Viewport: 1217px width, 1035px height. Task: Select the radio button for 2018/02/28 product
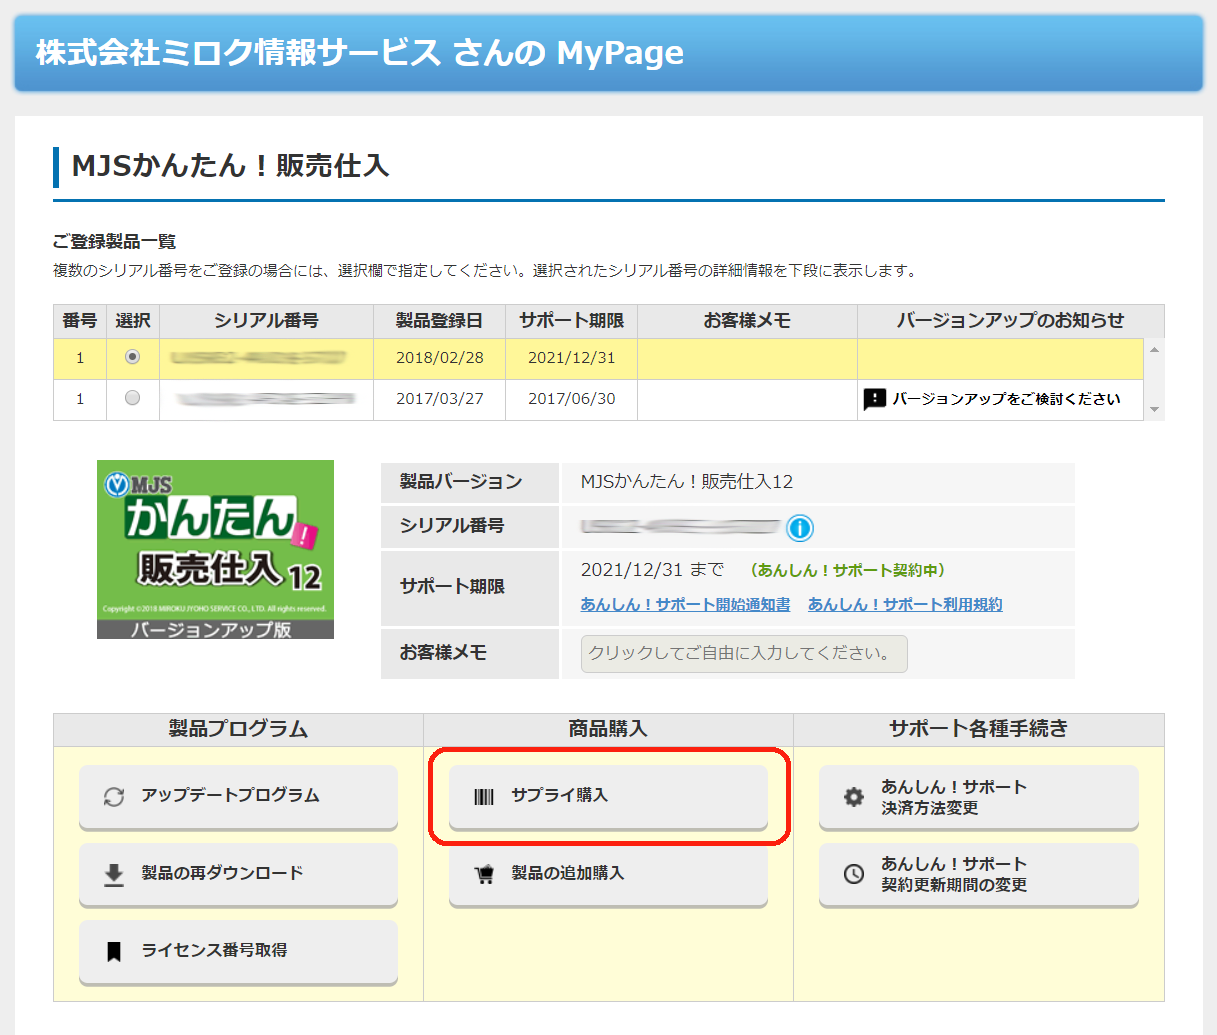(x=132, y=357)
